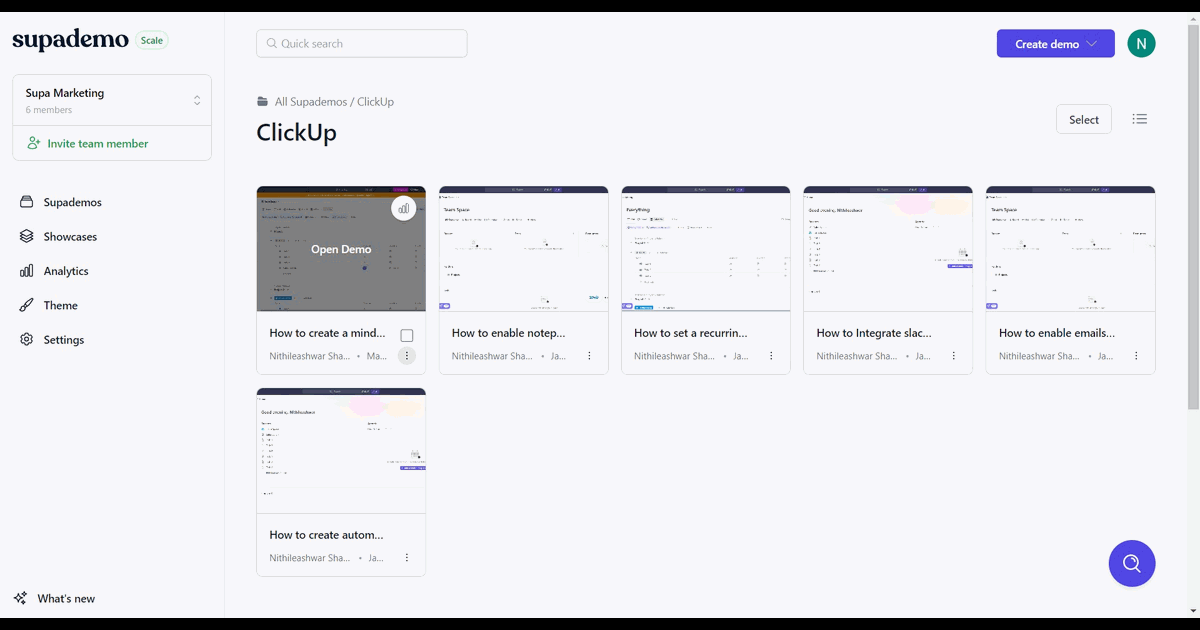
Task: Click the title "How to enable notep..."
Action: (x=509, y=333)
